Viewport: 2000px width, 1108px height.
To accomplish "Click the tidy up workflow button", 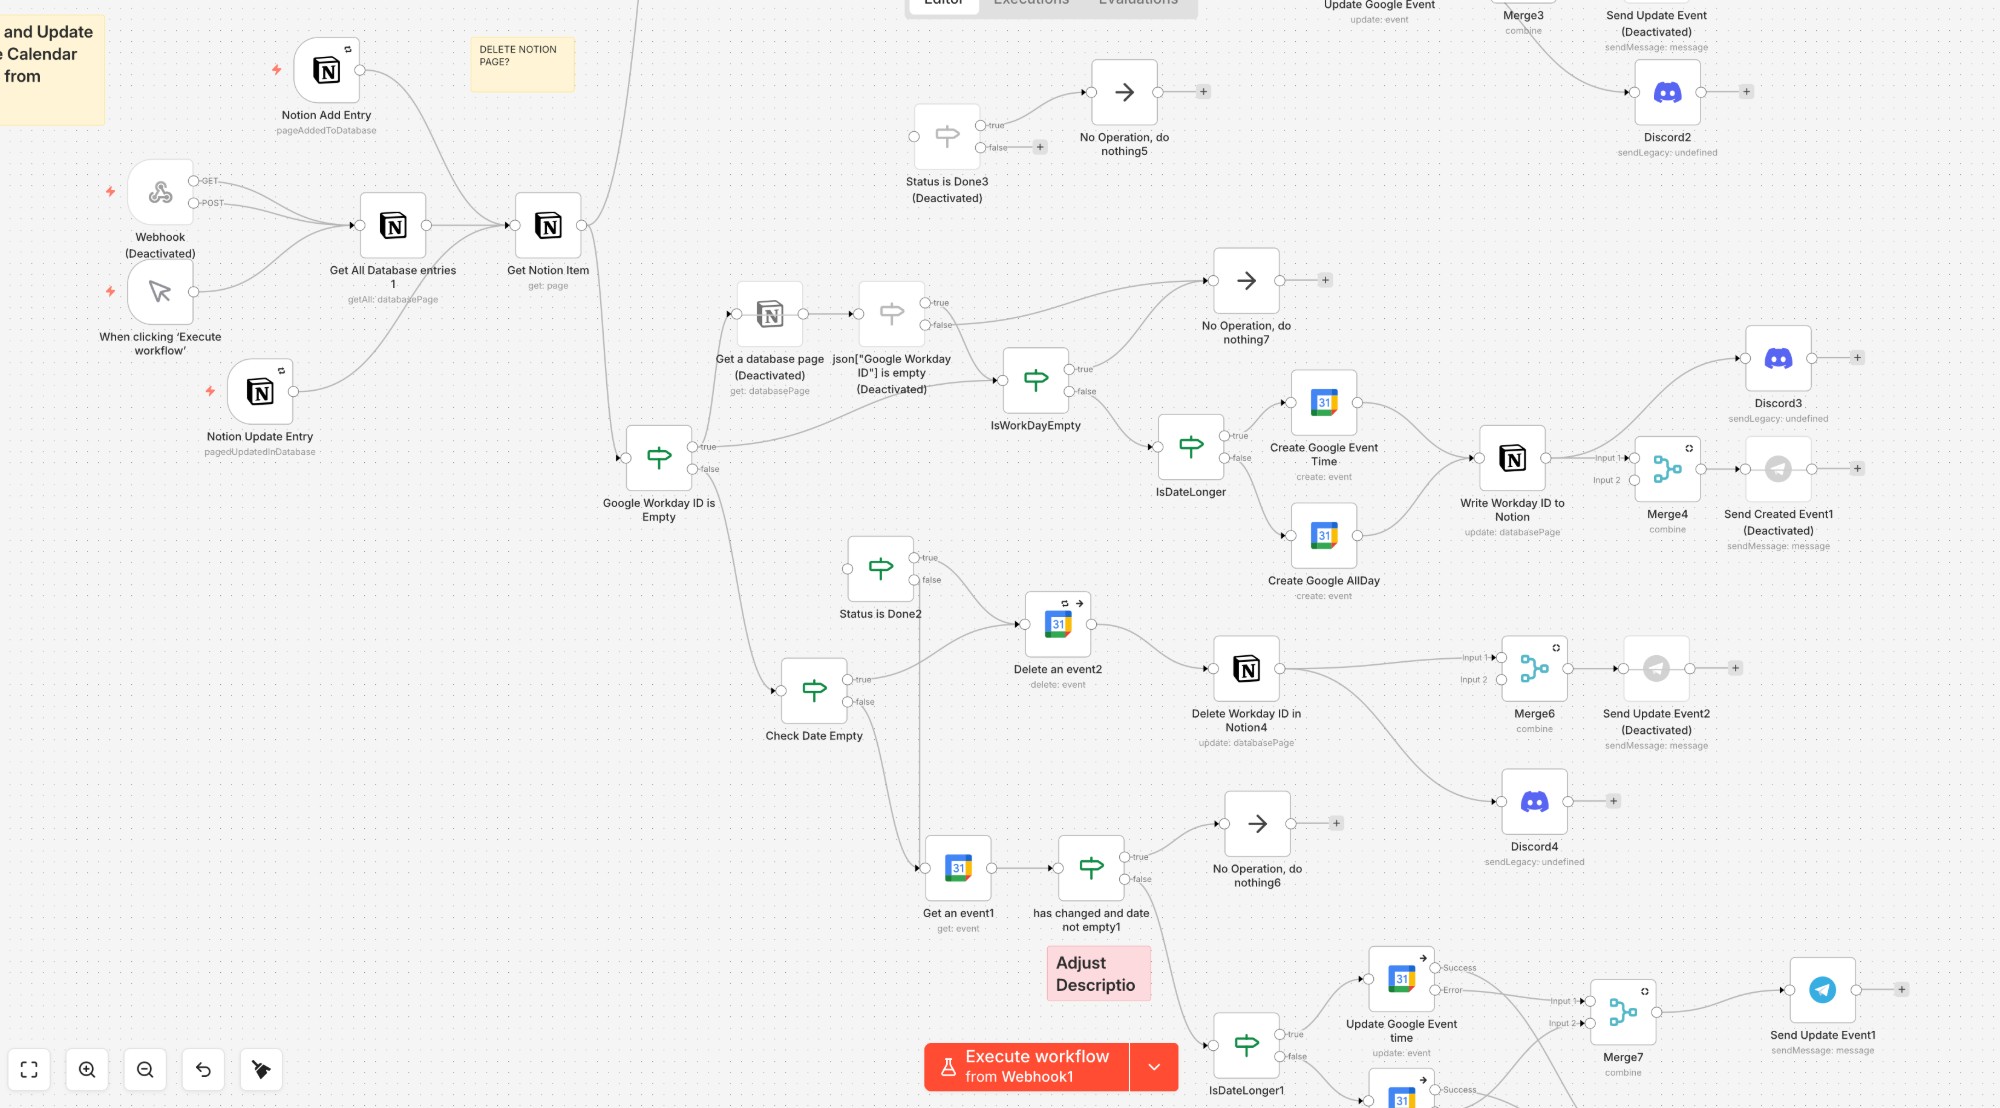I will [261, 1070].
